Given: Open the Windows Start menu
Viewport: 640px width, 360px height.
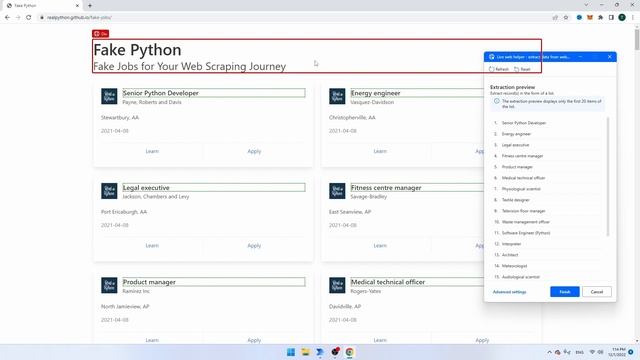Looking at the screenshot, I should click(x=291, y=352).
